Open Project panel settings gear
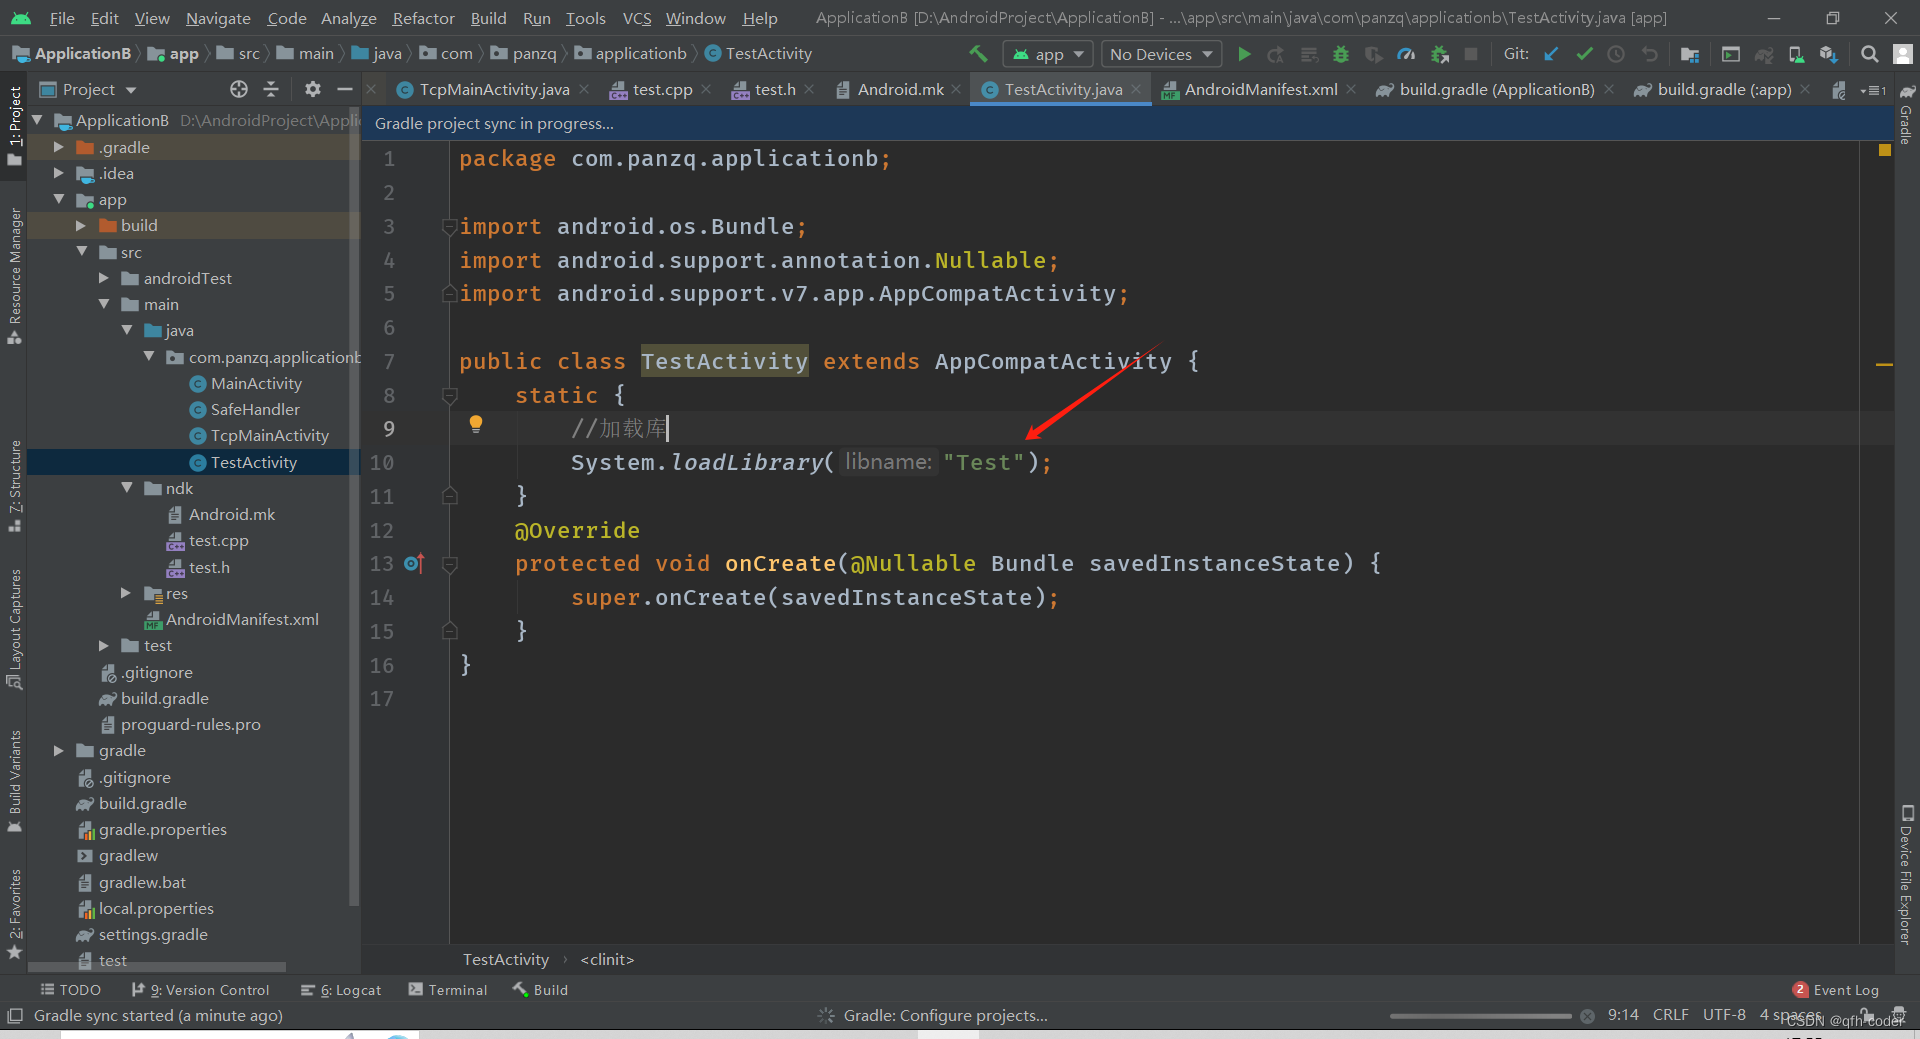Image resolution: width=1920 pixels, height=1039 pixels. (313, 89)
